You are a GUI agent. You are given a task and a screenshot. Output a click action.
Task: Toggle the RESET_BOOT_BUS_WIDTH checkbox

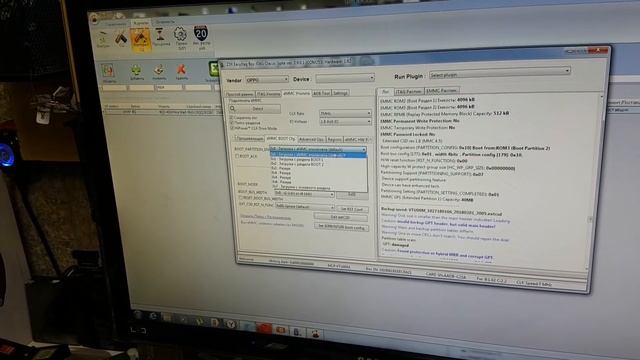point(241,198)
